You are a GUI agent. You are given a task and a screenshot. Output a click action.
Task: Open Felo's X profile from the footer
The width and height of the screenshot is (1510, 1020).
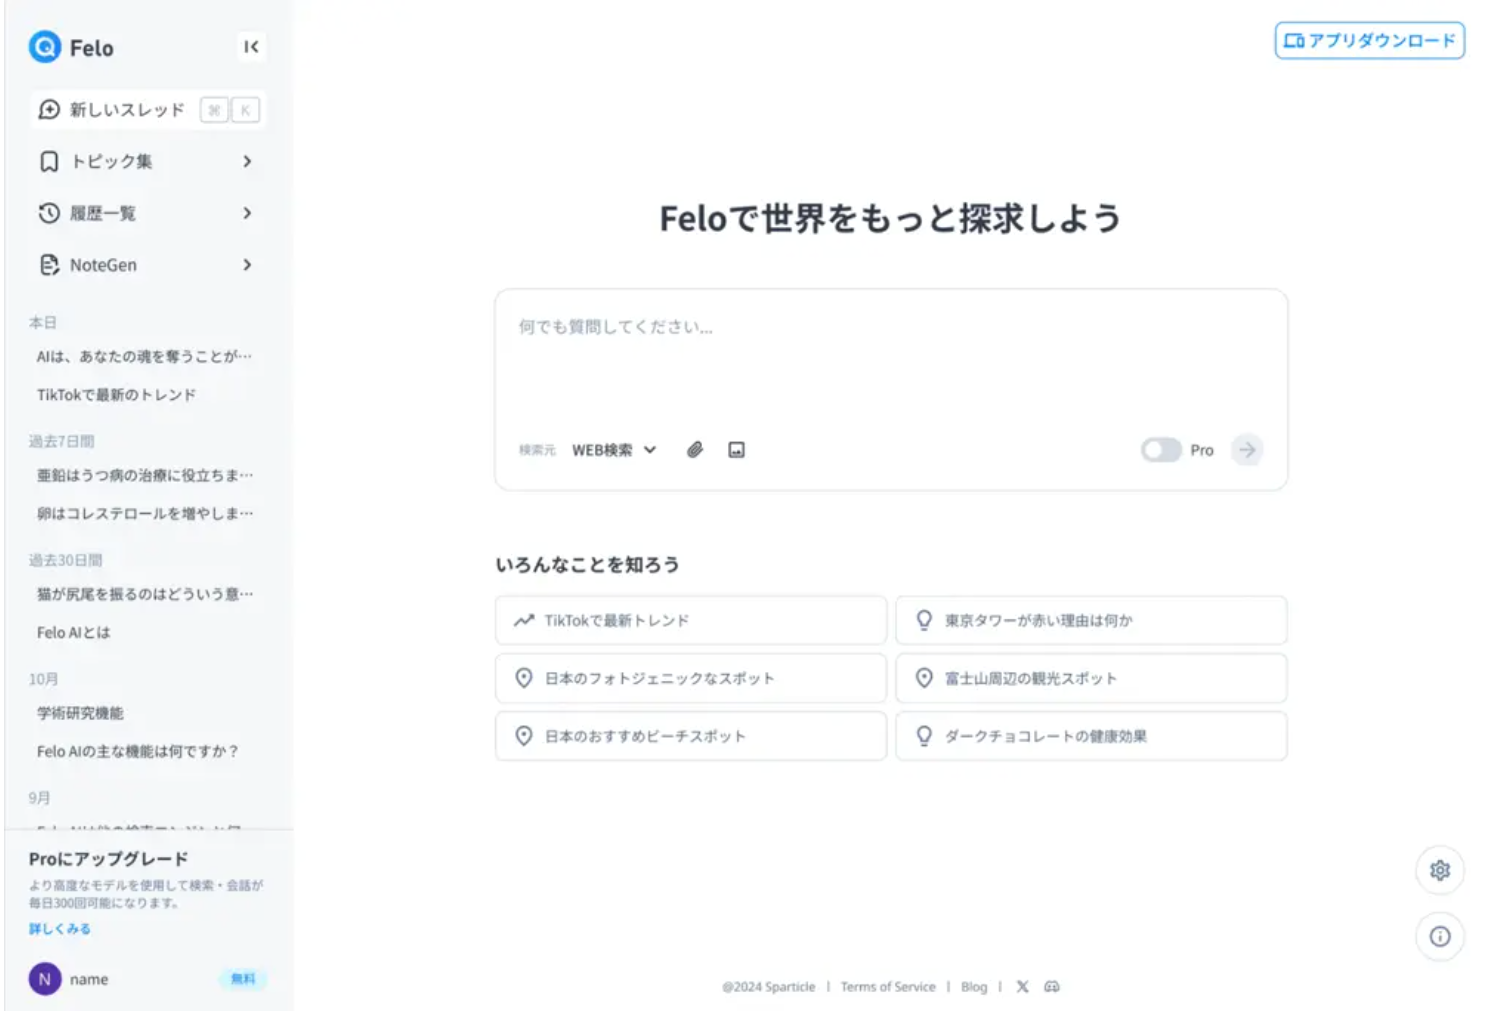(x=1022, y=986)
